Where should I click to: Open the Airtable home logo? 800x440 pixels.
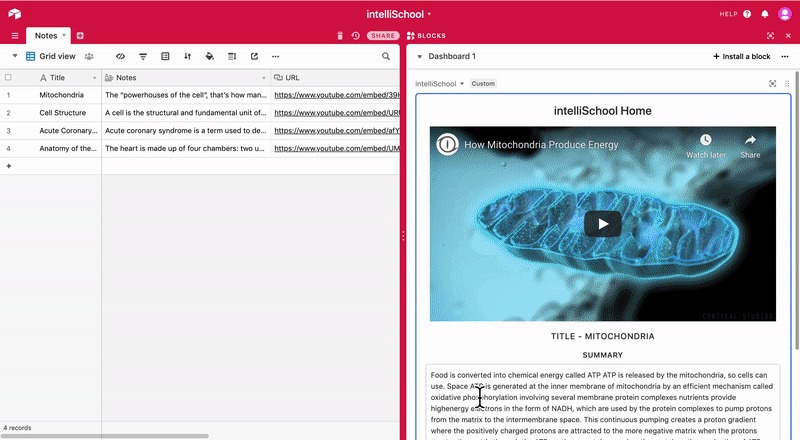pos(14,14)
